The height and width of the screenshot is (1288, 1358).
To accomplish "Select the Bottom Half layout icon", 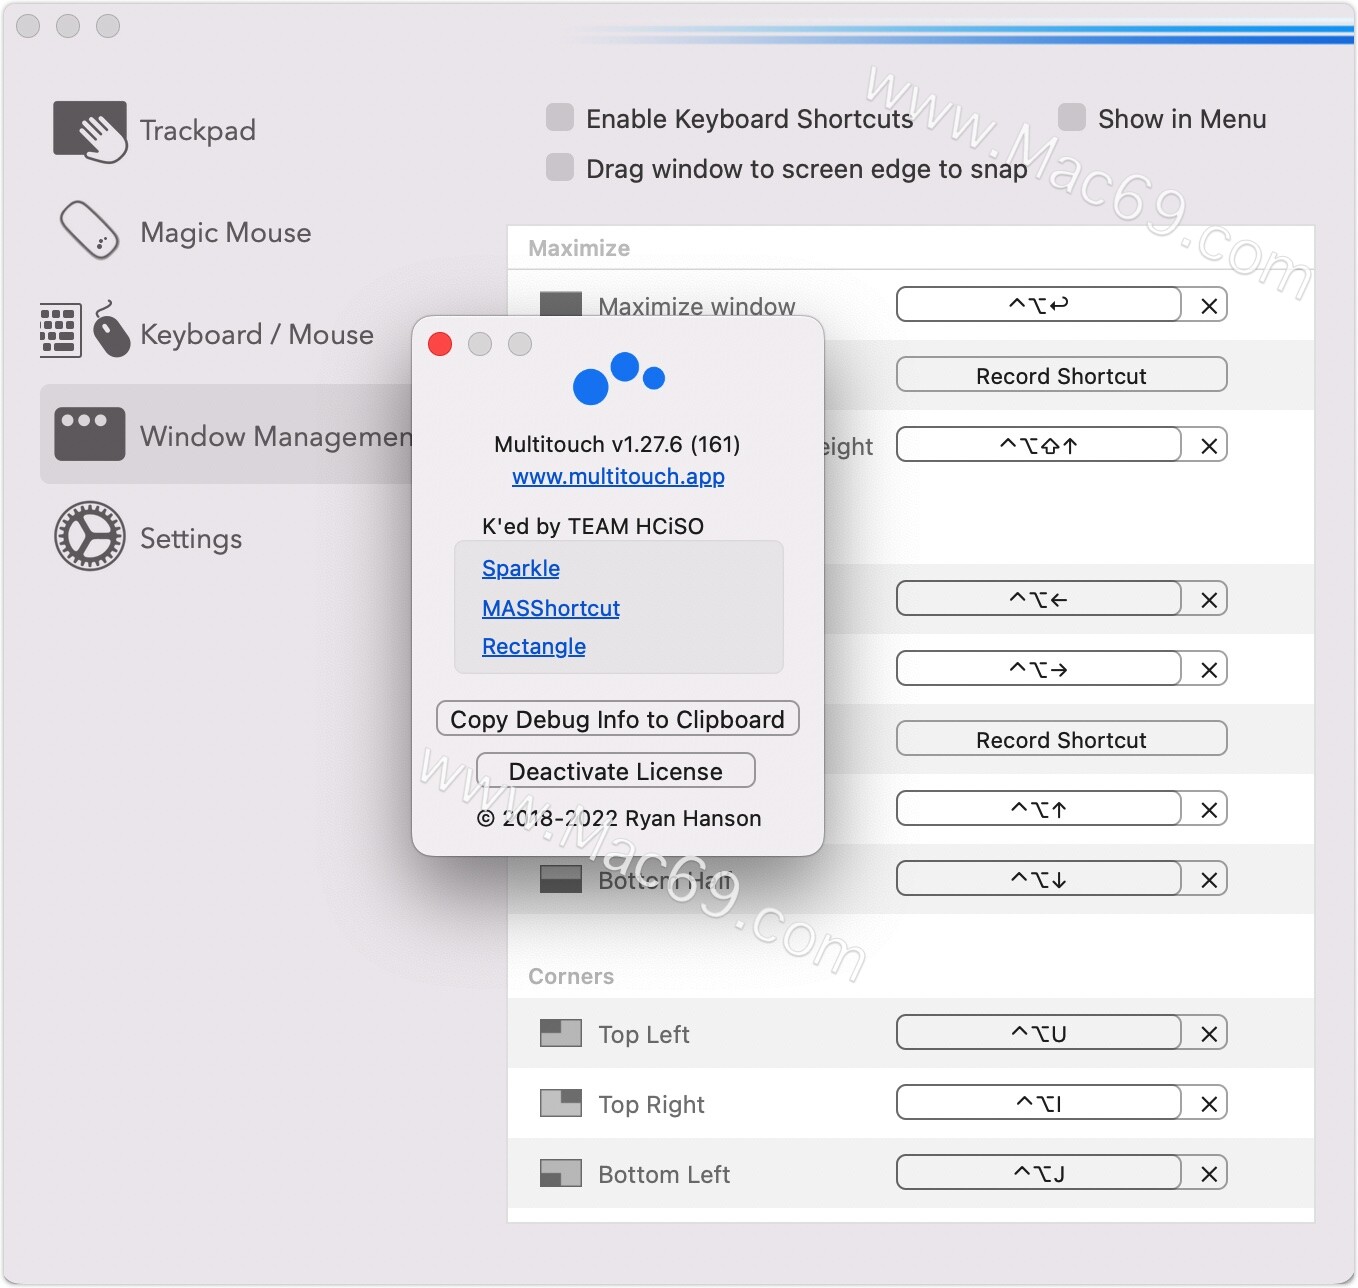I will (x=561, y=879).
